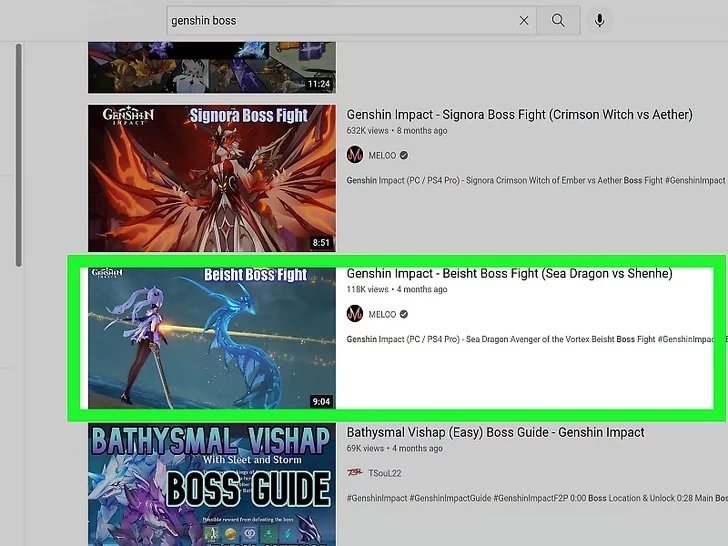Click the 11:24 duration badge
This screenshot has width=728, height=546.
318,84
